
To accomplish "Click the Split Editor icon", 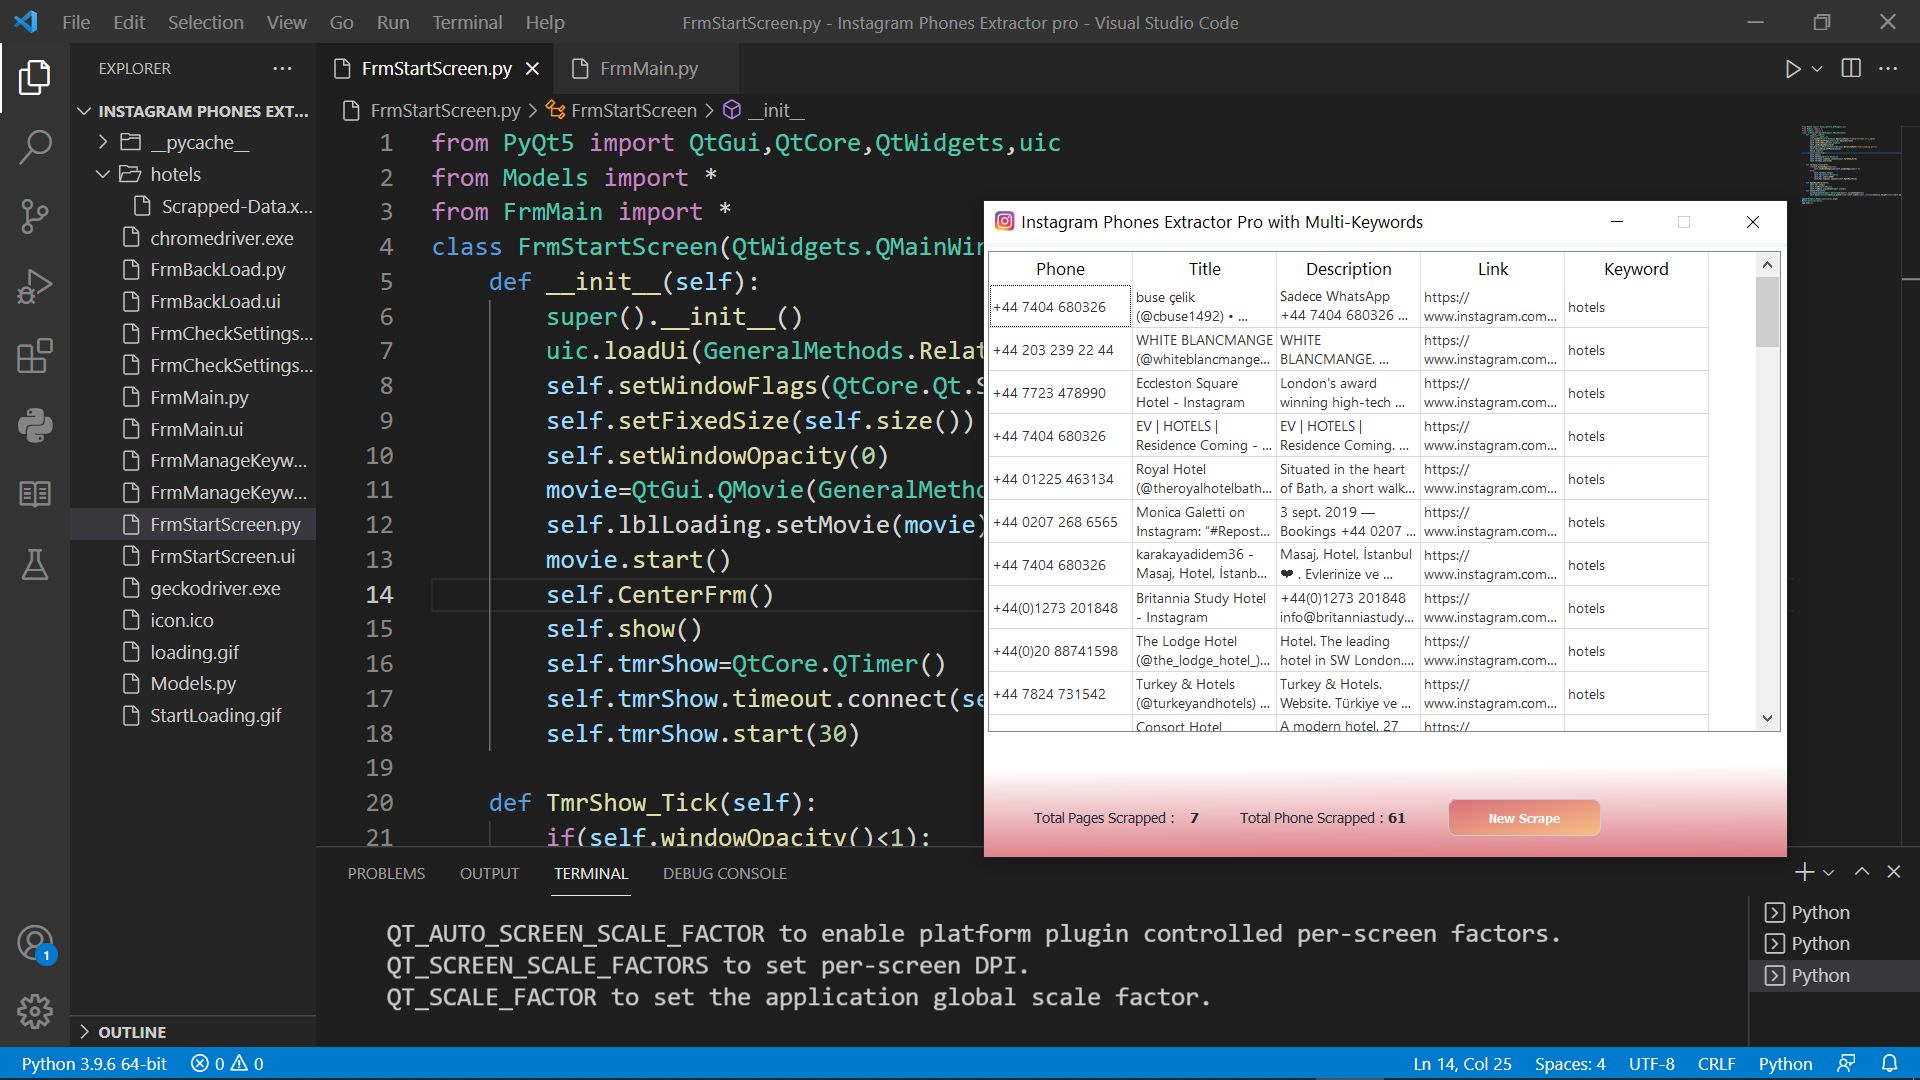I will click(1851, 68).
